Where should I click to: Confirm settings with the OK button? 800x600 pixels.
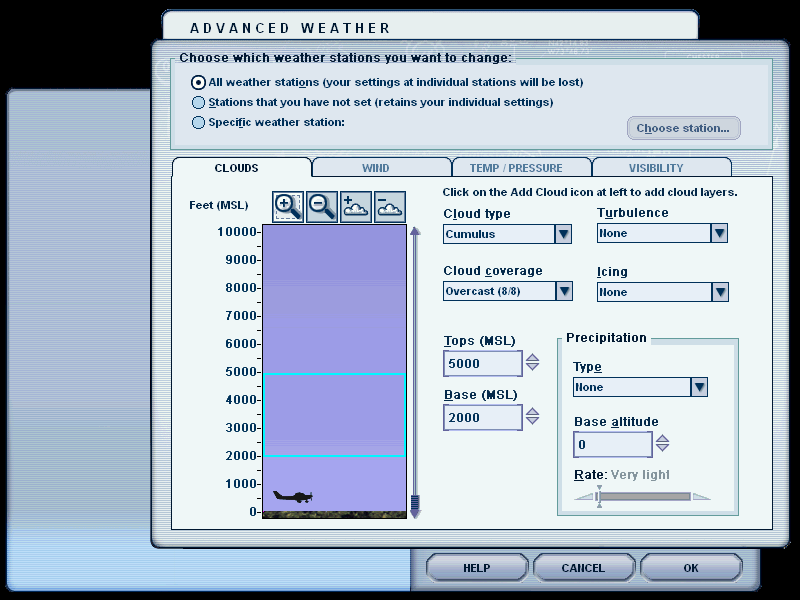coord(691,568)
